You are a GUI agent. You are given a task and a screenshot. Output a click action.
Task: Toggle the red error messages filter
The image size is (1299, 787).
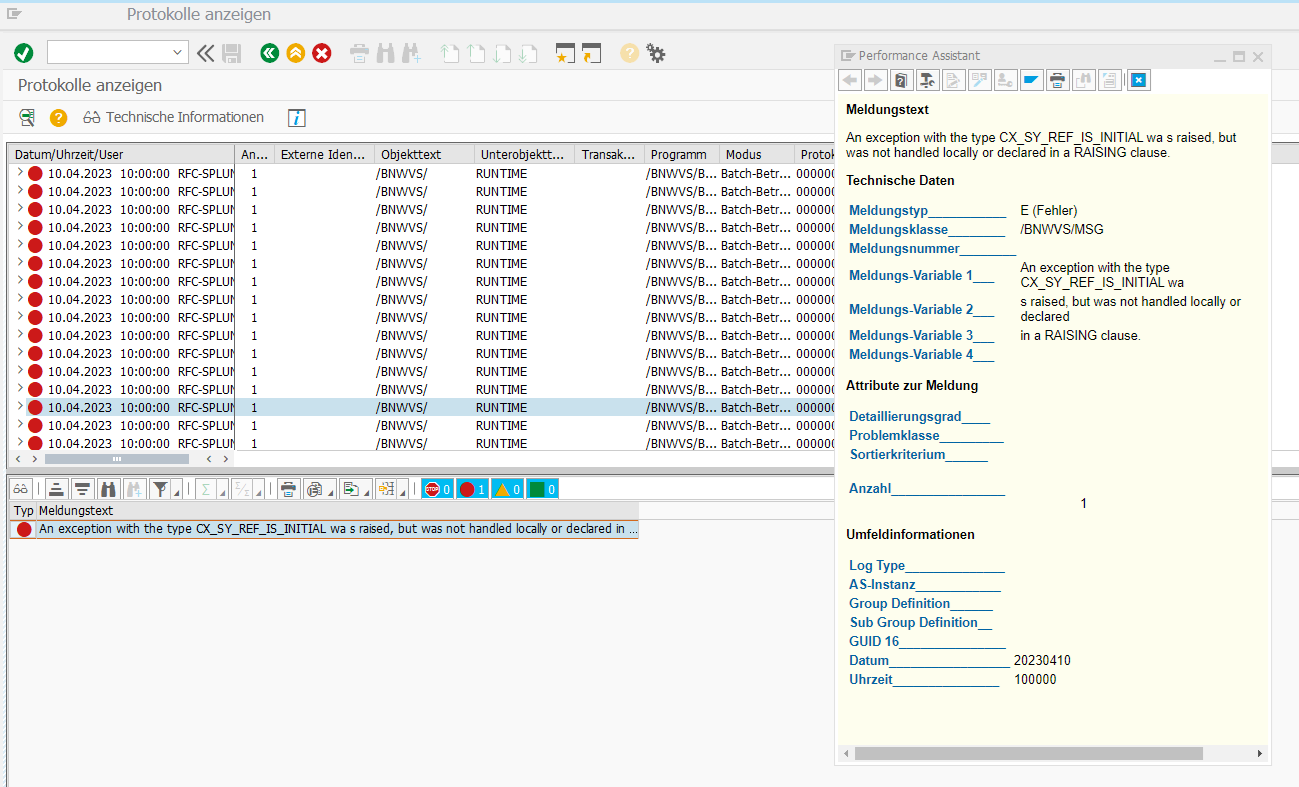point(472,489)
